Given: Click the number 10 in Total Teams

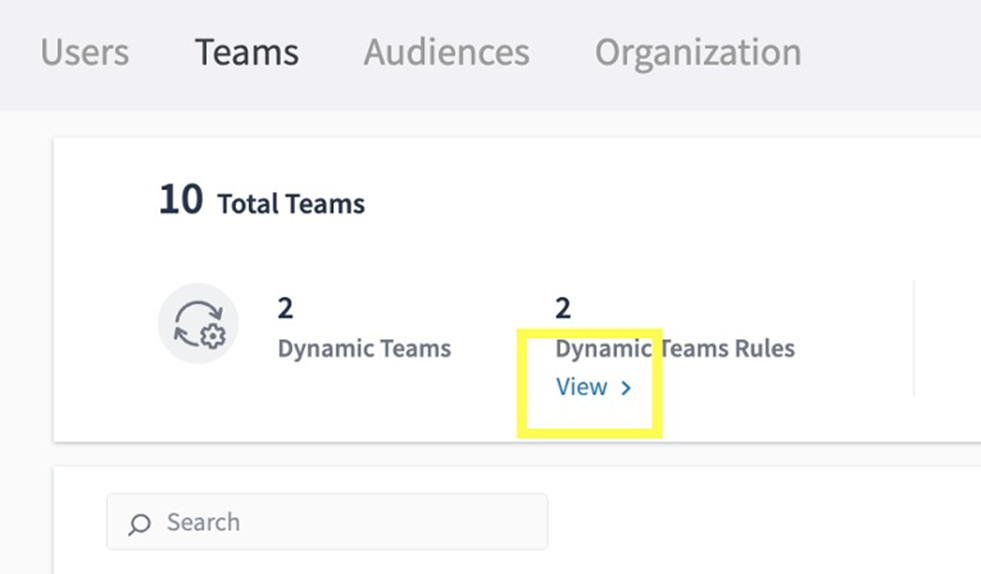Looking at the screenshot, I should pos(180,200).
